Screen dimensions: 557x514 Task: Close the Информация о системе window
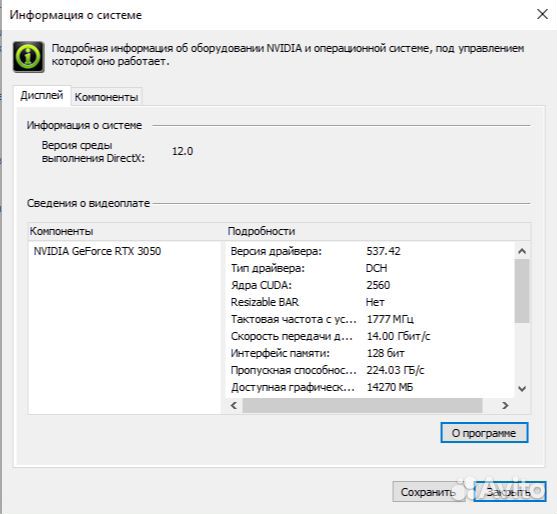tap(542, 14)
